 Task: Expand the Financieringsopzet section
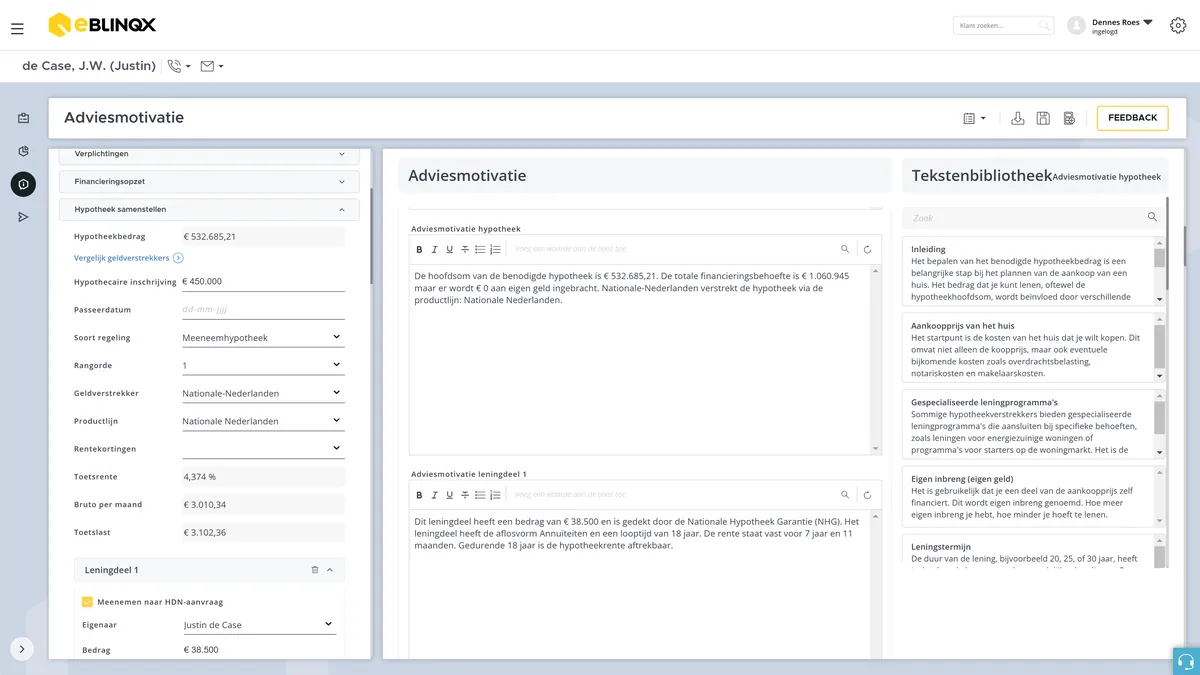pos(209,182)
